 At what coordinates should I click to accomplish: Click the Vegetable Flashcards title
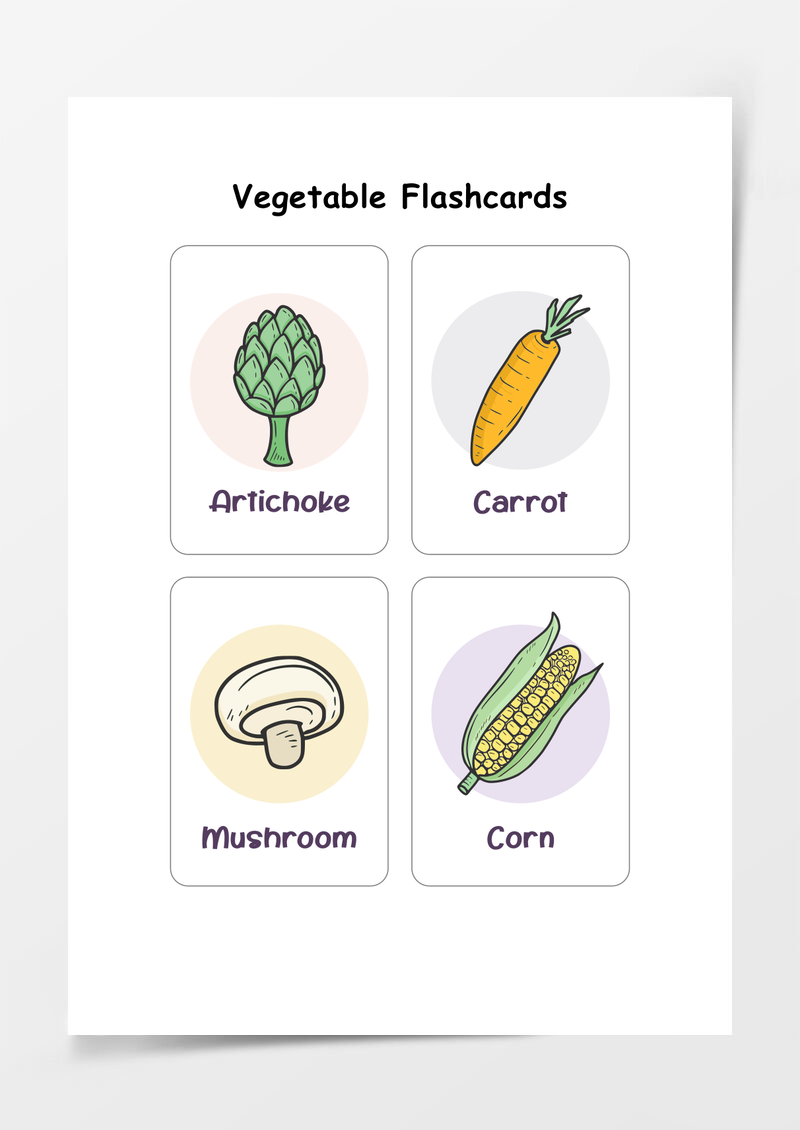tap(399, 197)
